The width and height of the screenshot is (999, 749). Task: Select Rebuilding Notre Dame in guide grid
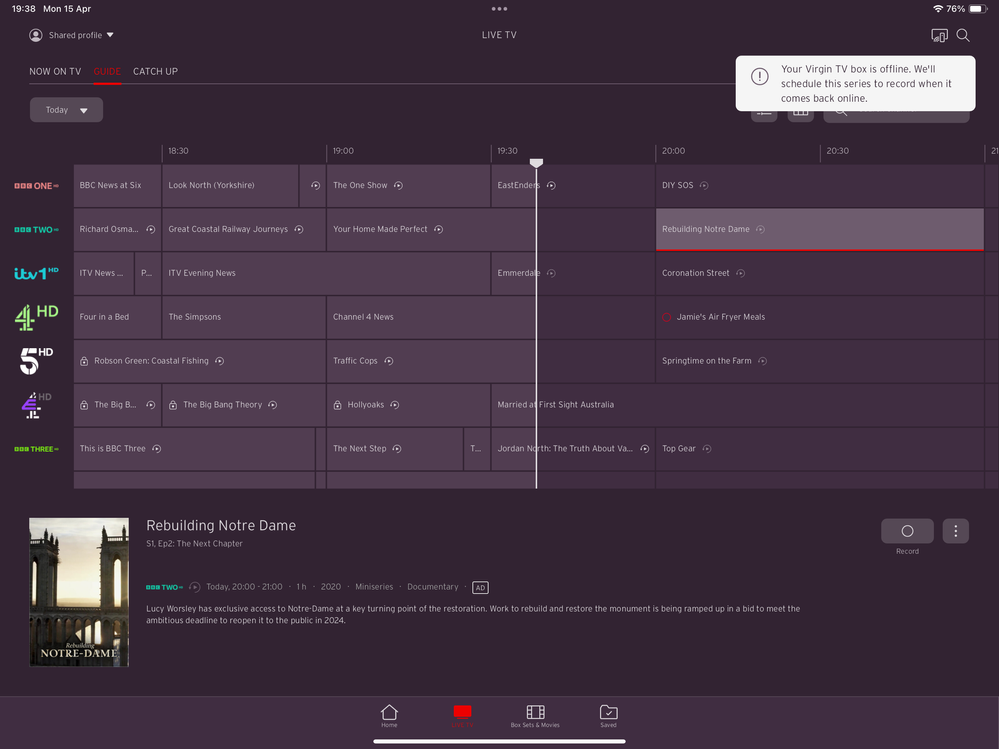[x=820, y=229]
